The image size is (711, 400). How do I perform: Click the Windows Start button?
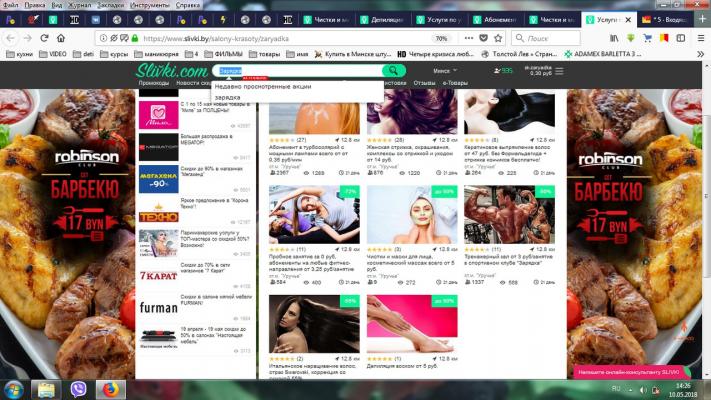pos(14,388)
